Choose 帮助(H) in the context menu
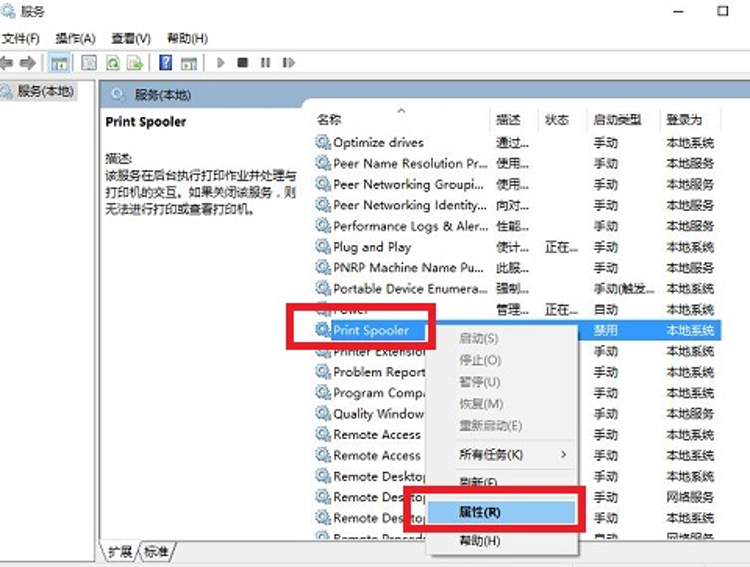 (479, 541)
